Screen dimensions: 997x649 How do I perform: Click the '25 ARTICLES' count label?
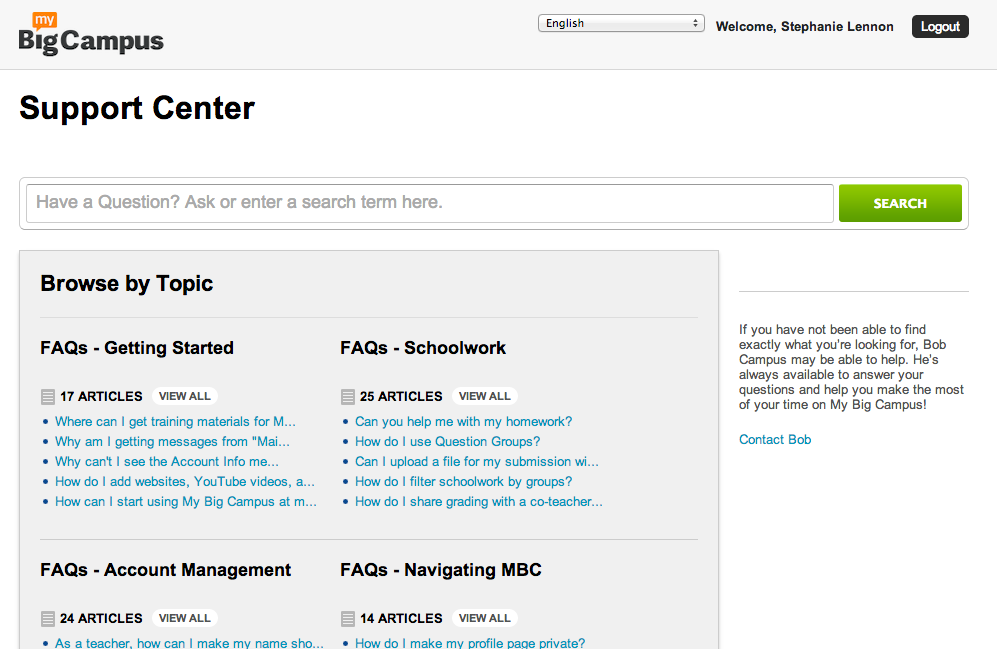click(x=401, y=397)
